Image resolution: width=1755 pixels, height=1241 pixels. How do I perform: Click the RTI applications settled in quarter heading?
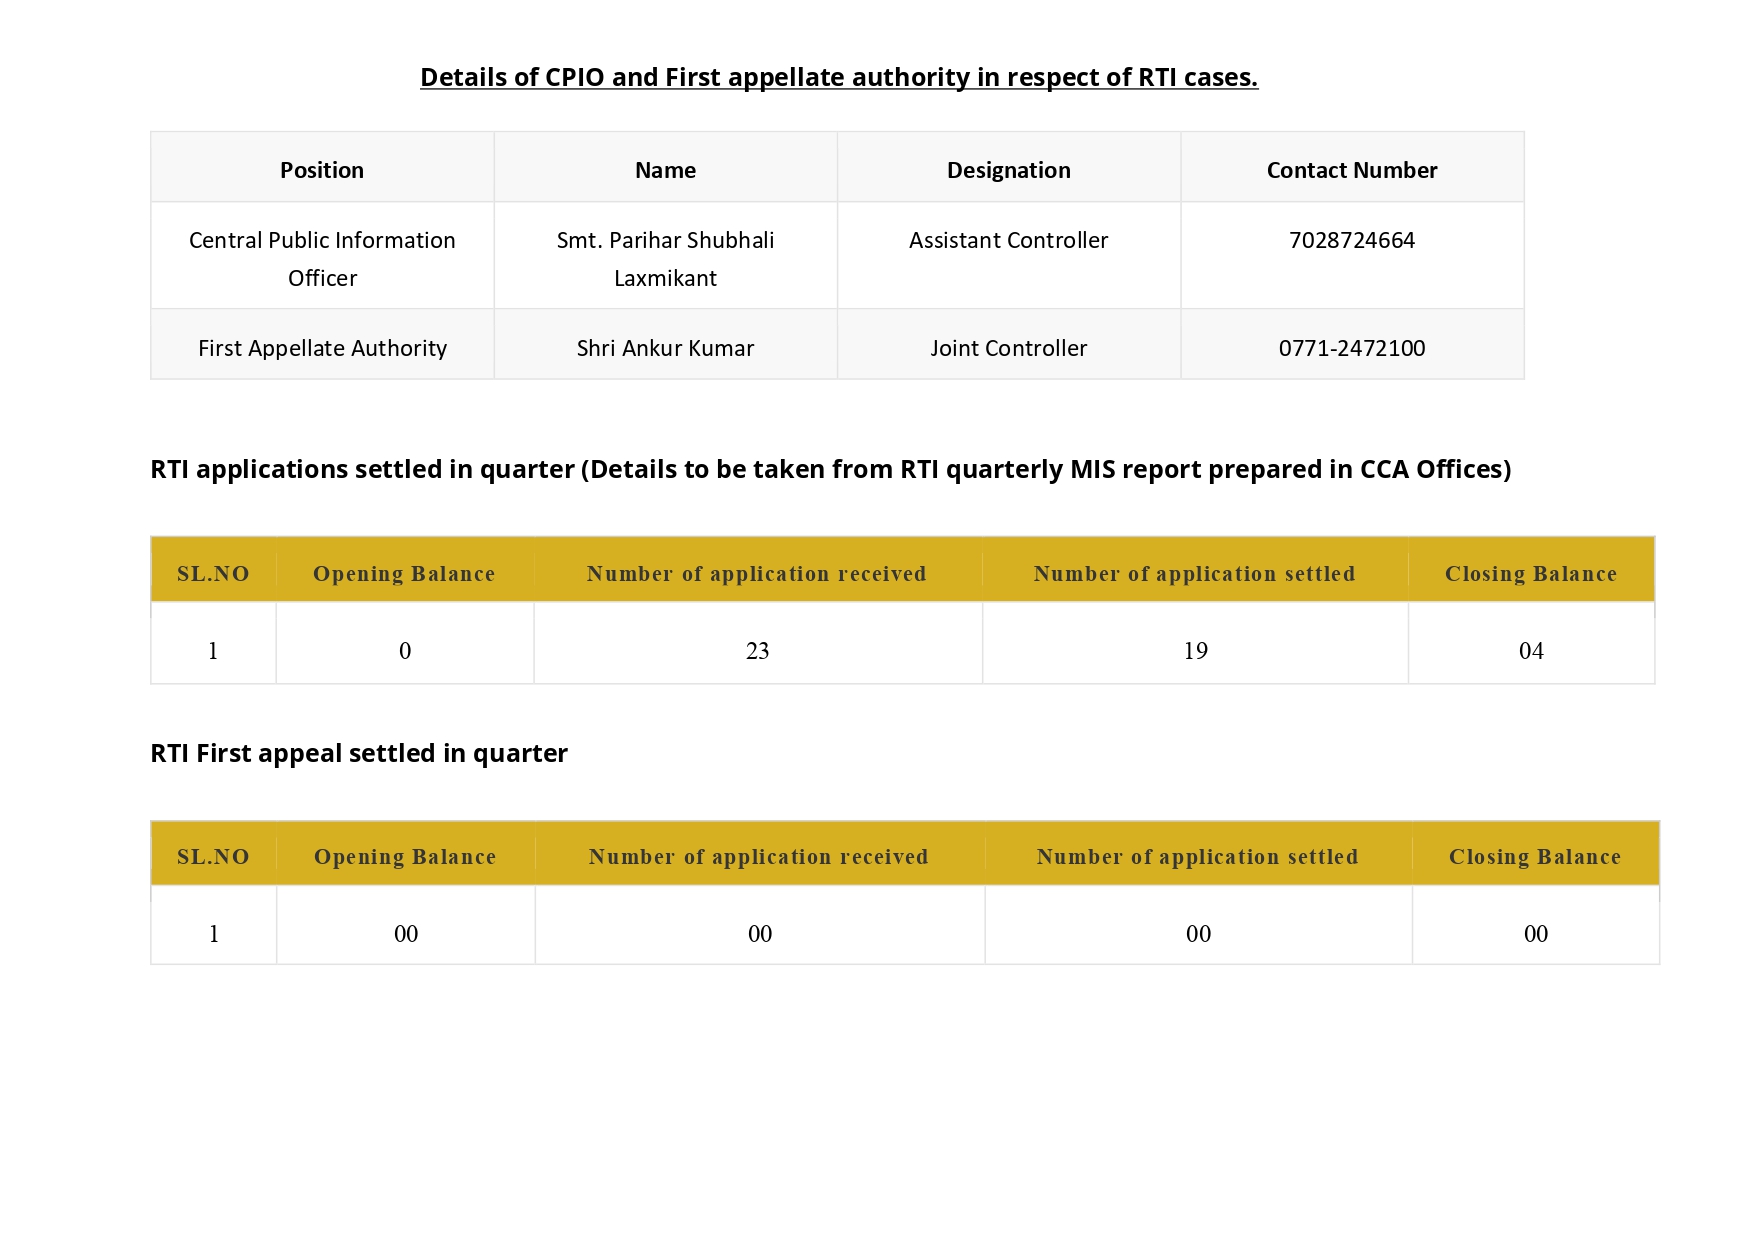click(x=830, y=469)
